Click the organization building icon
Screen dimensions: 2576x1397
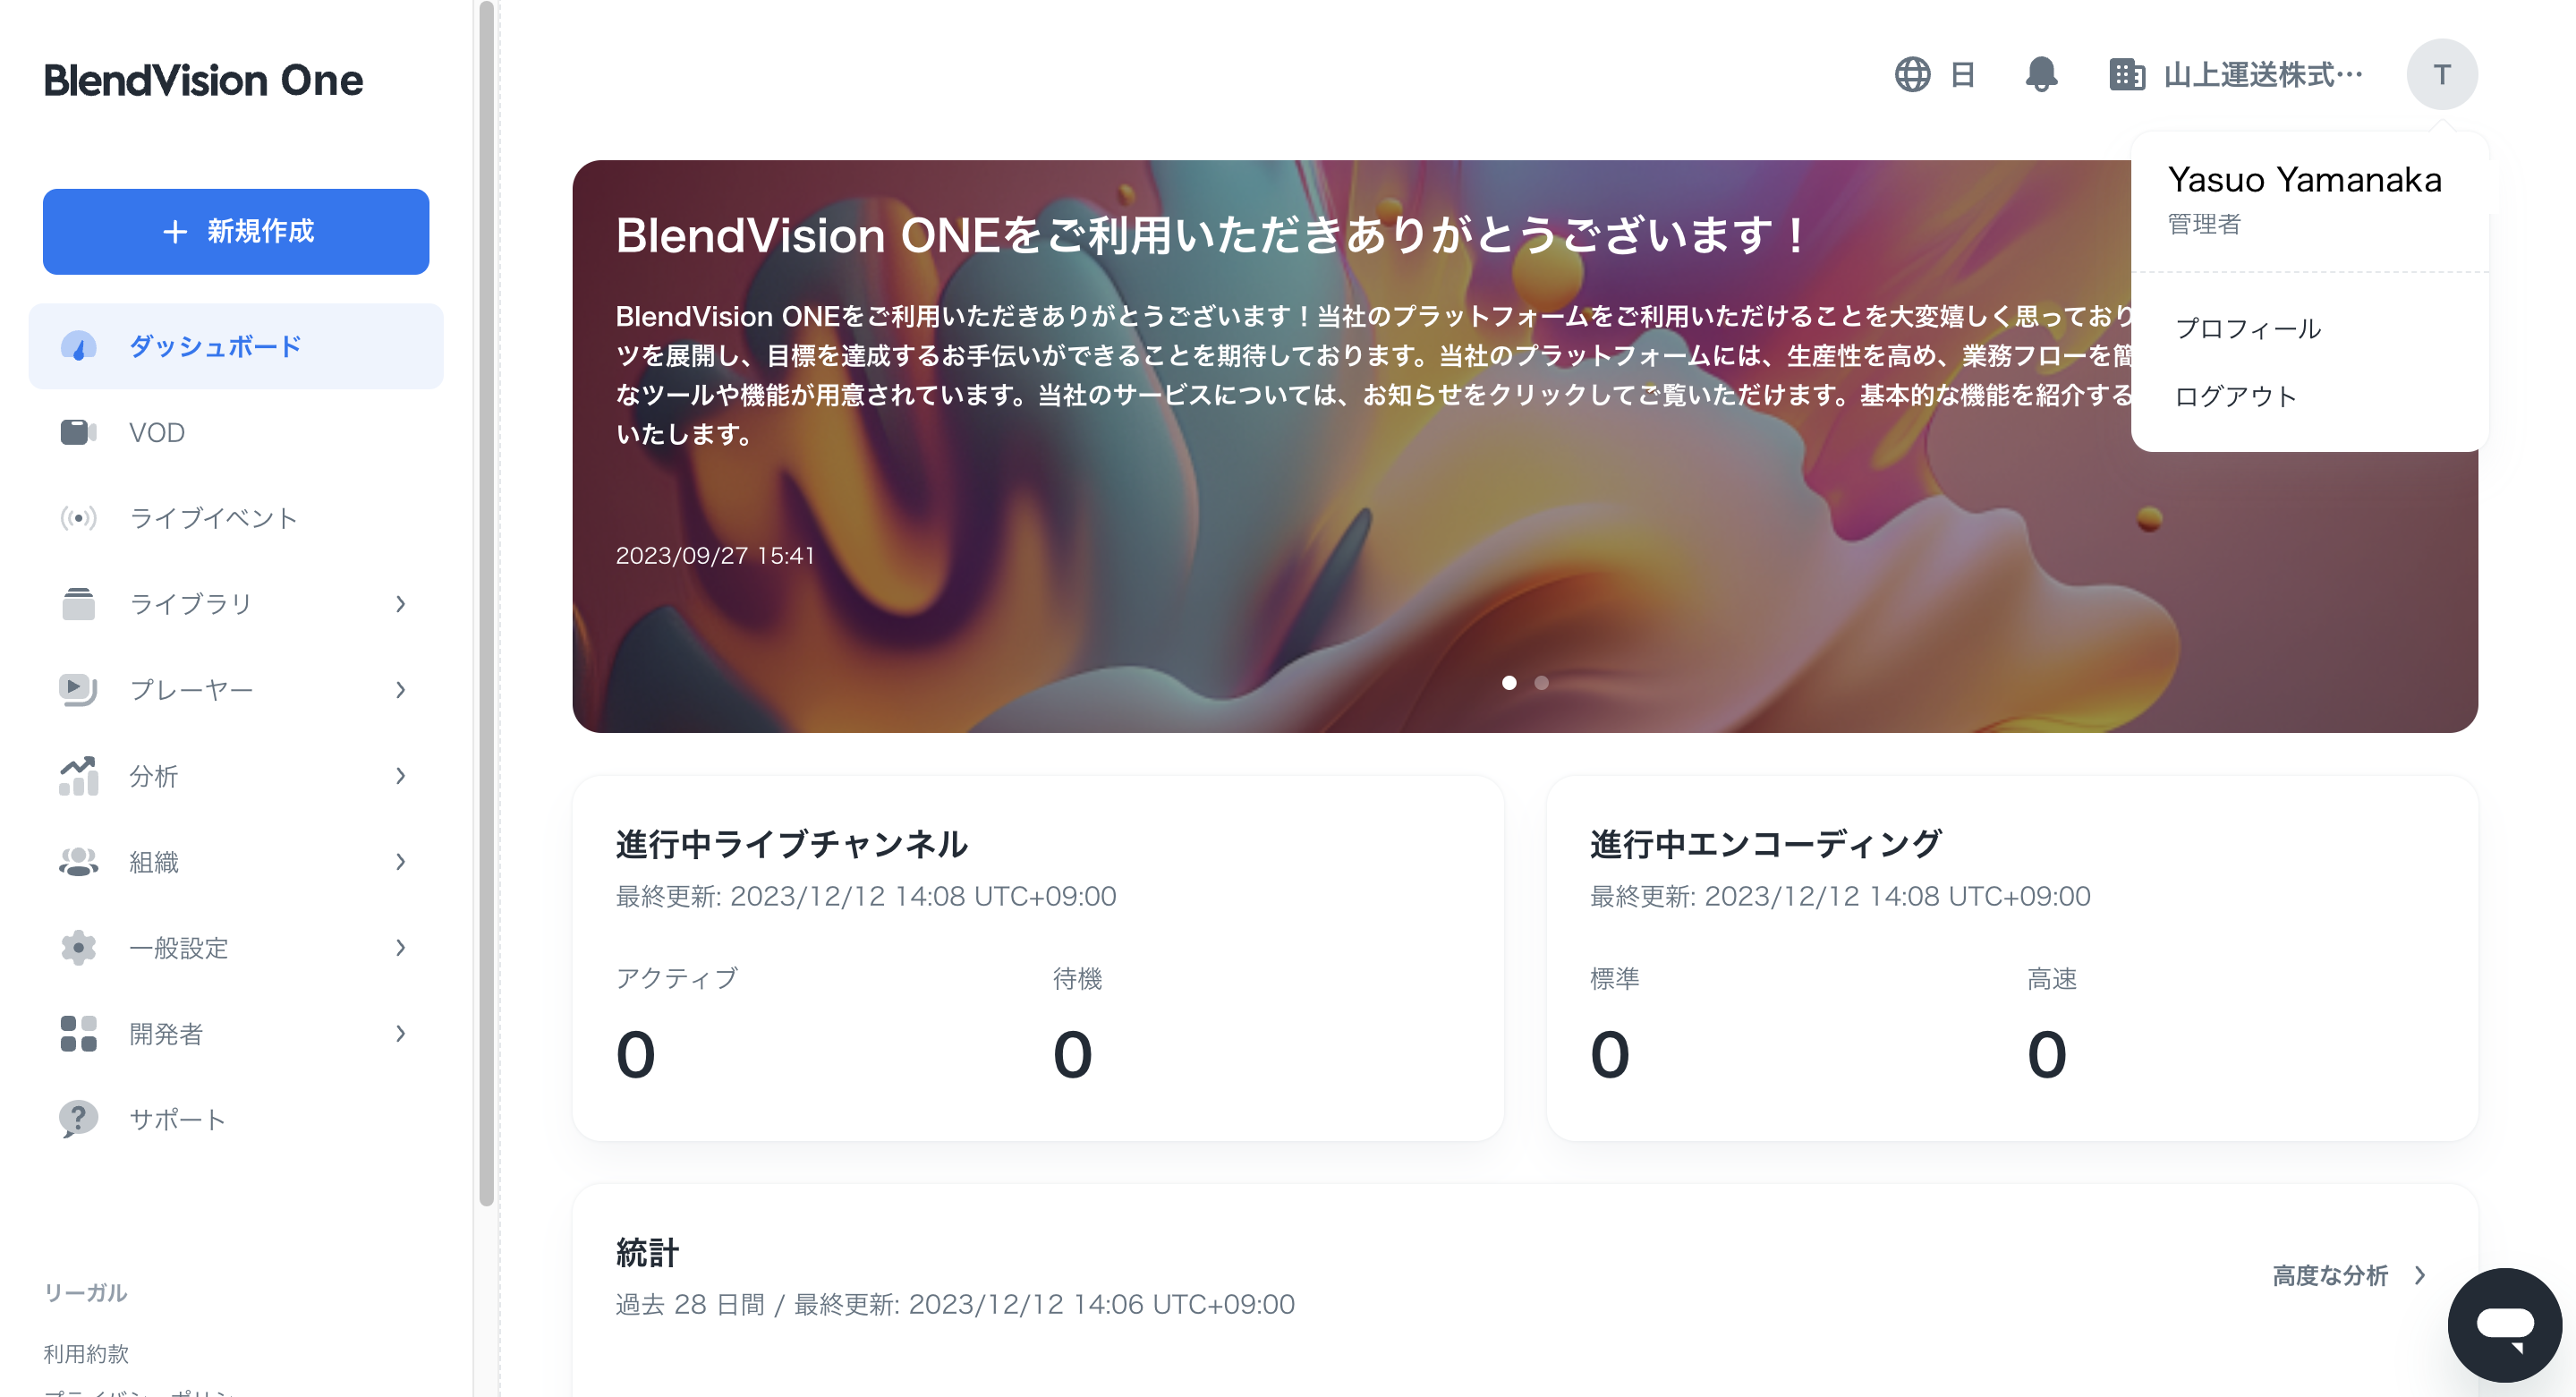(x=2126, y=75)
